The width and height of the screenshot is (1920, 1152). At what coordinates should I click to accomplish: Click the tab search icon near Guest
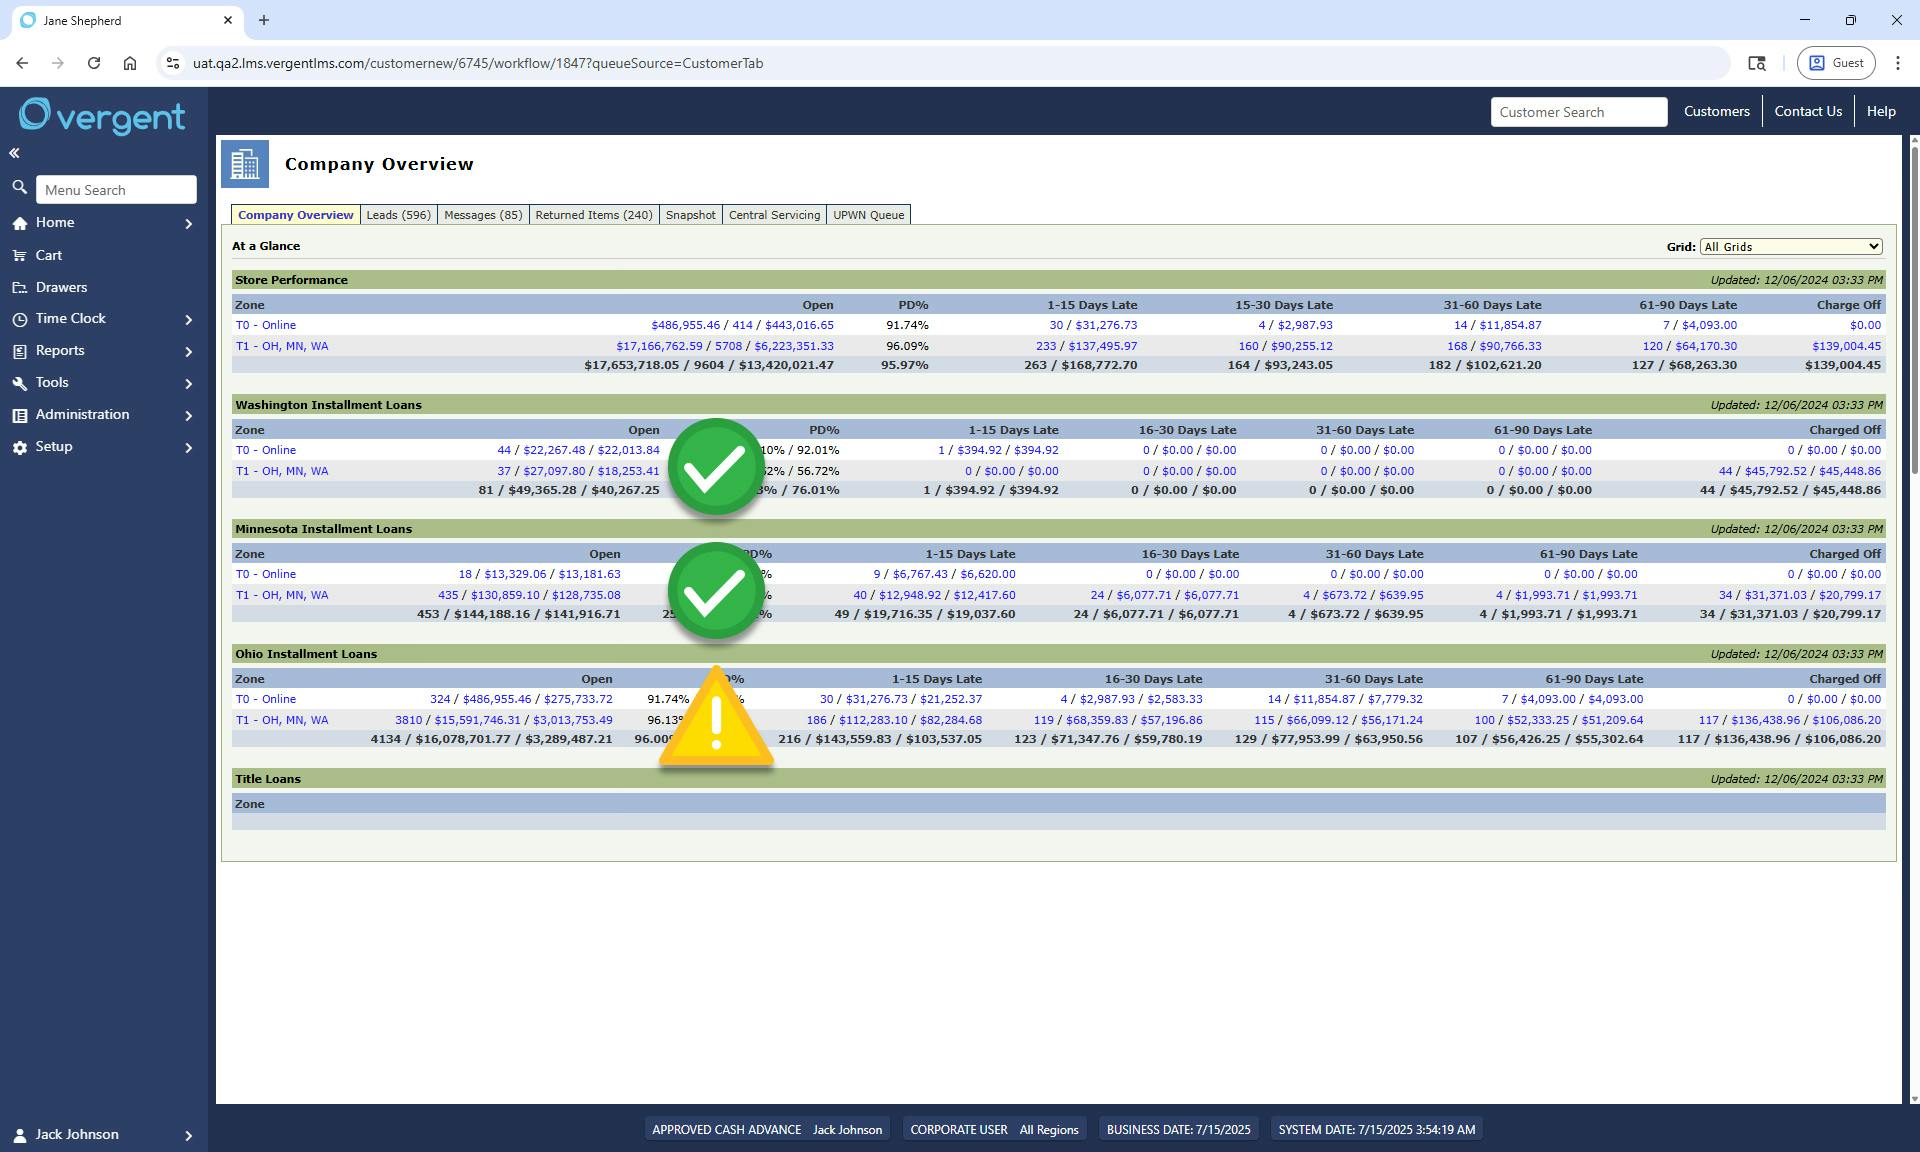point(1757,63)
